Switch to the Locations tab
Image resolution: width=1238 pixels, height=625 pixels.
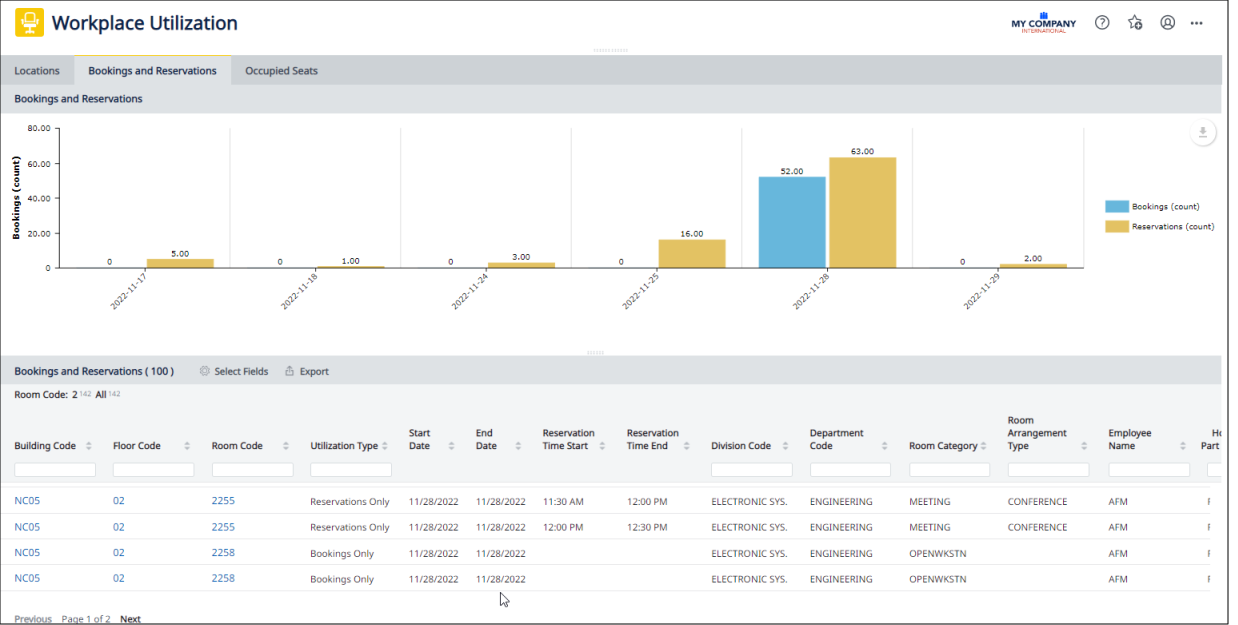tap(37, 71)
